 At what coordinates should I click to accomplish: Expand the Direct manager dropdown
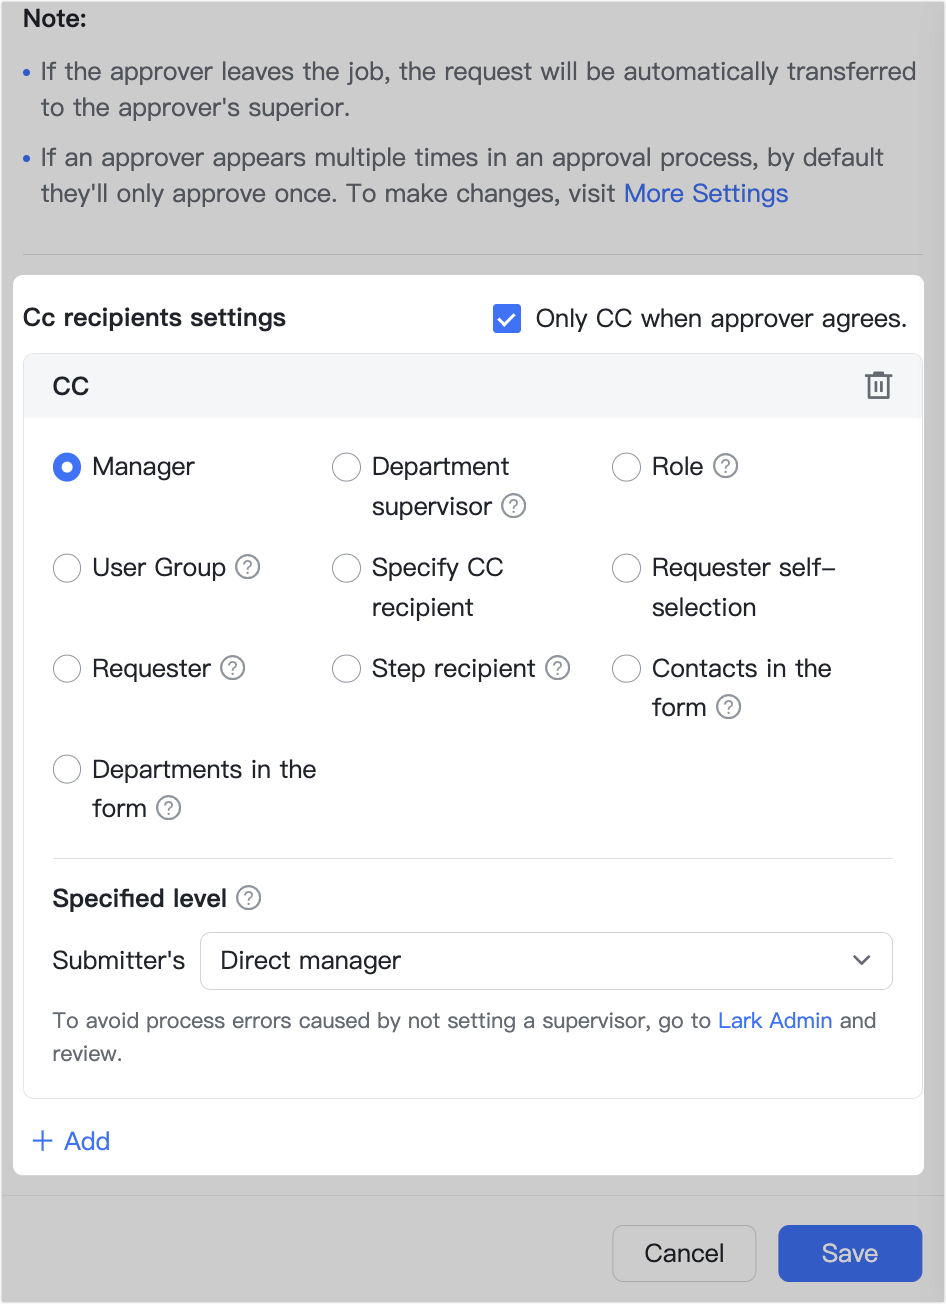(x=860, y=960)
